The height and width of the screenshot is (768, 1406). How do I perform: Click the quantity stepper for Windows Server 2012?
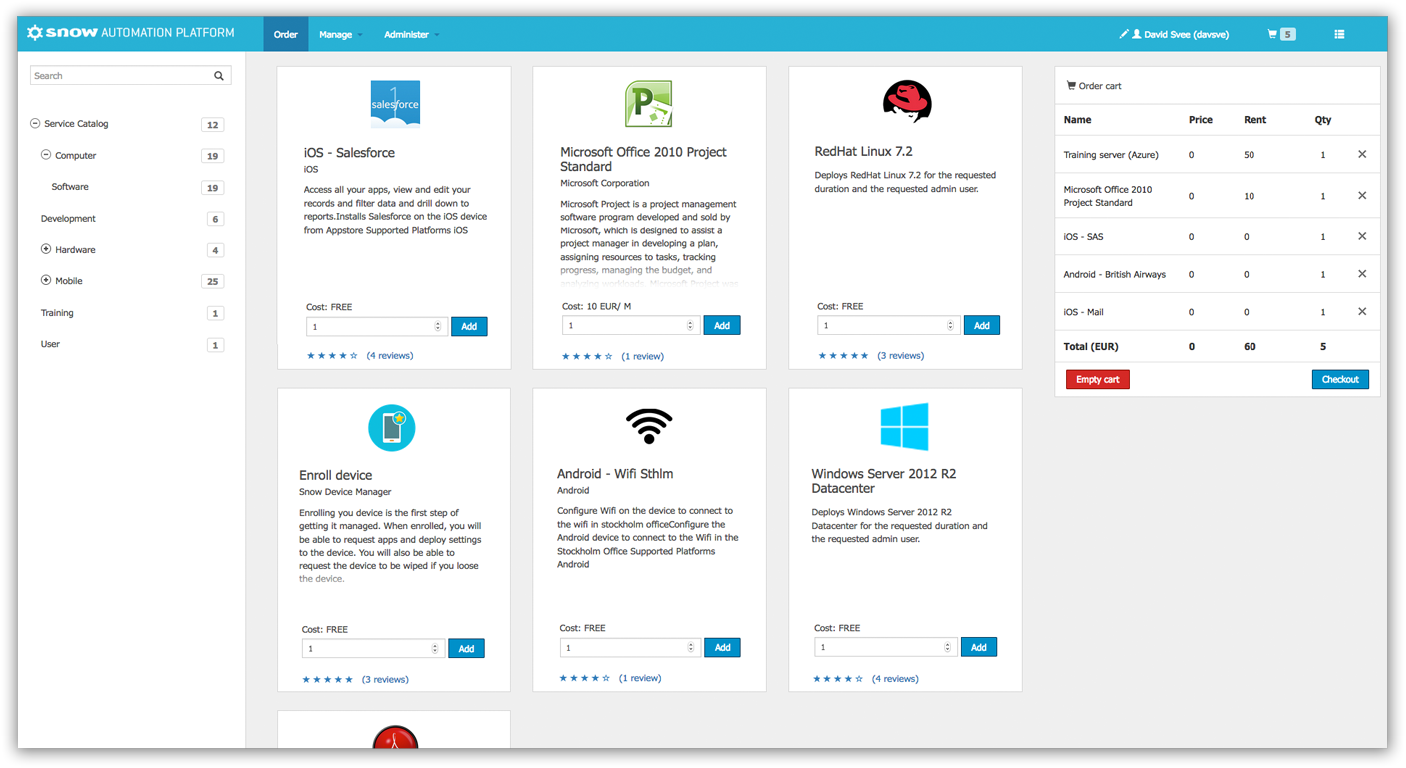[x=947, y=648]
